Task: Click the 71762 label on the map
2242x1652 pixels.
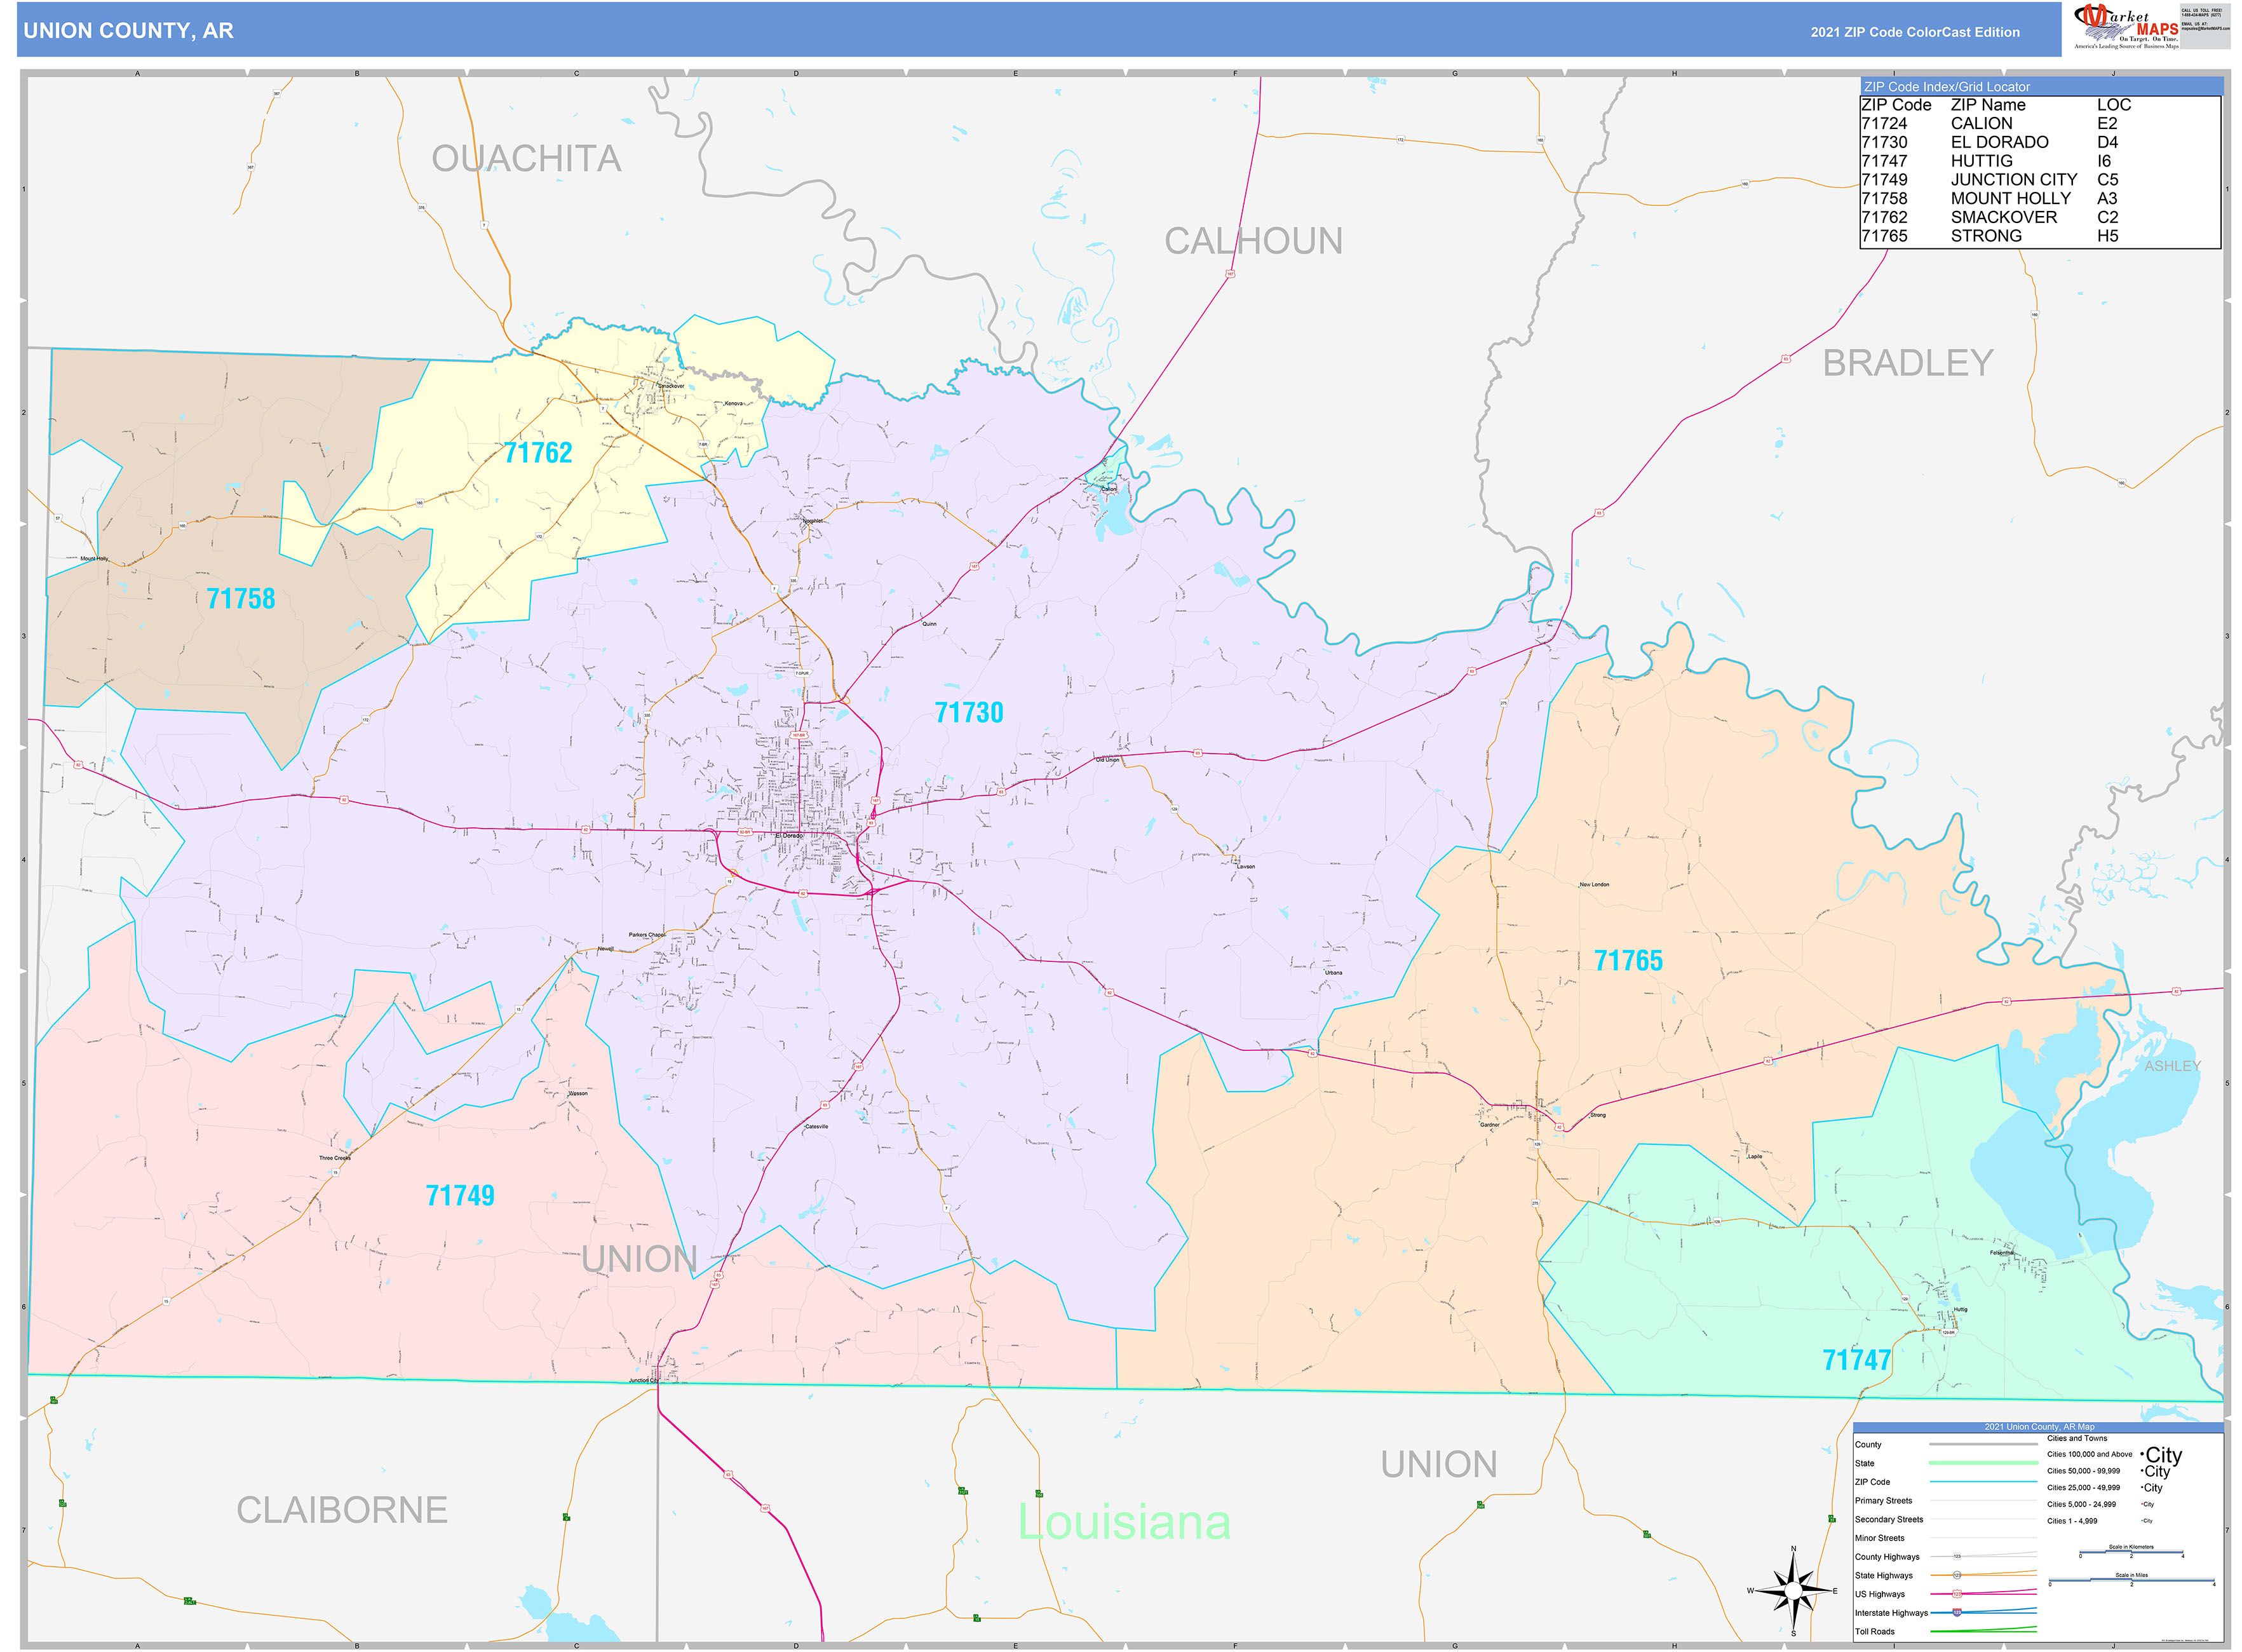Action: [x=538, y=453]
